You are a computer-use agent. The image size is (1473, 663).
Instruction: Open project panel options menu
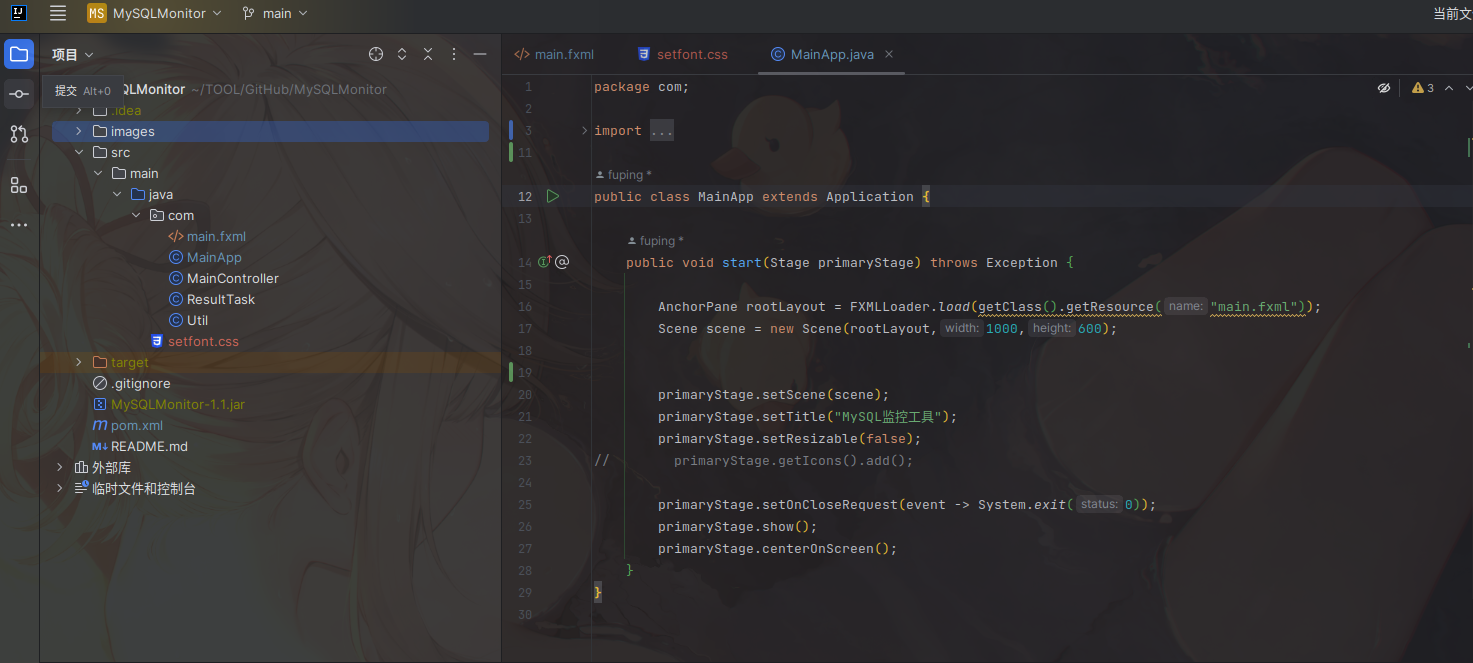click(x=454, y=54)
